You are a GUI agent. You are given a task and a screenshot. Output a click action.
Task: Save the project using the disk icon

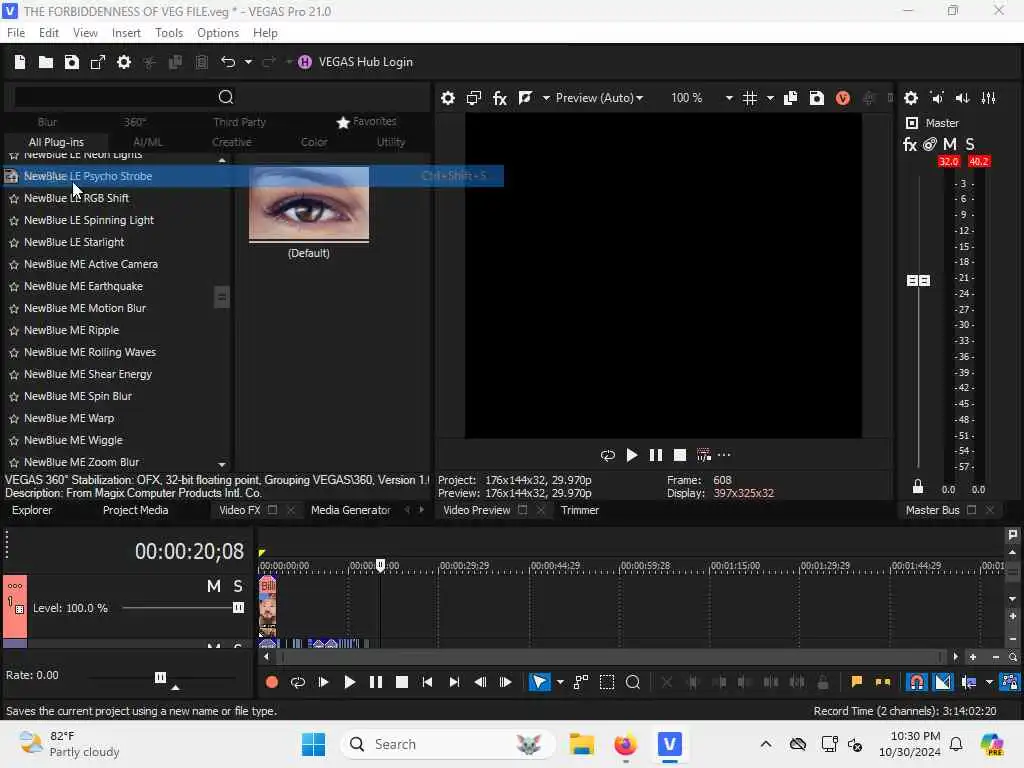[x=72, y=62]
